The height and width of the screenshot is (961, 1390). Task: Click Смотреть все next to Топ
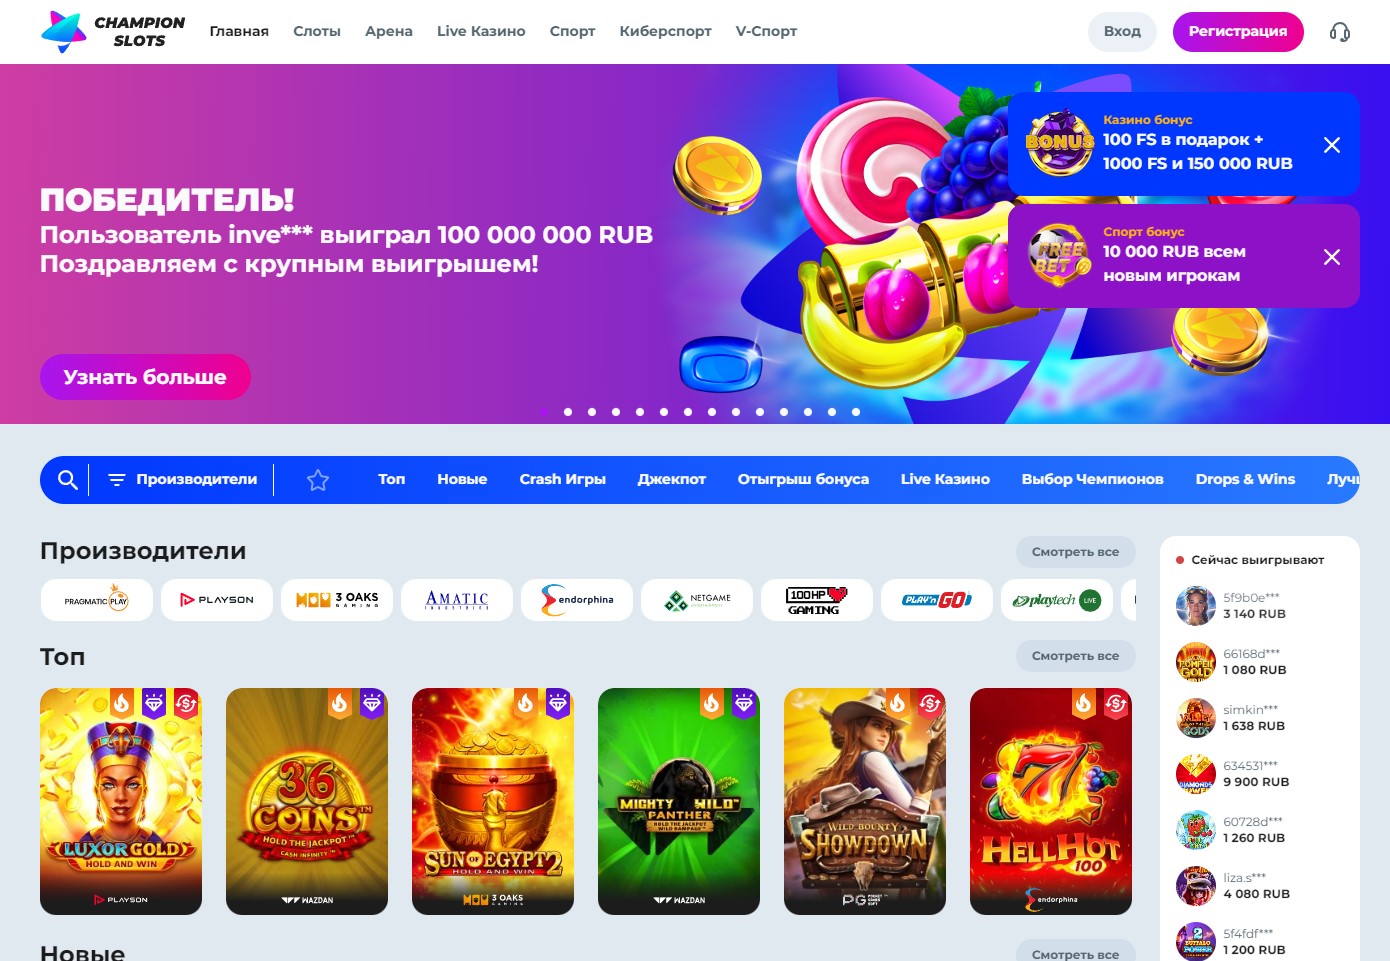click(x=1076, y=656)
